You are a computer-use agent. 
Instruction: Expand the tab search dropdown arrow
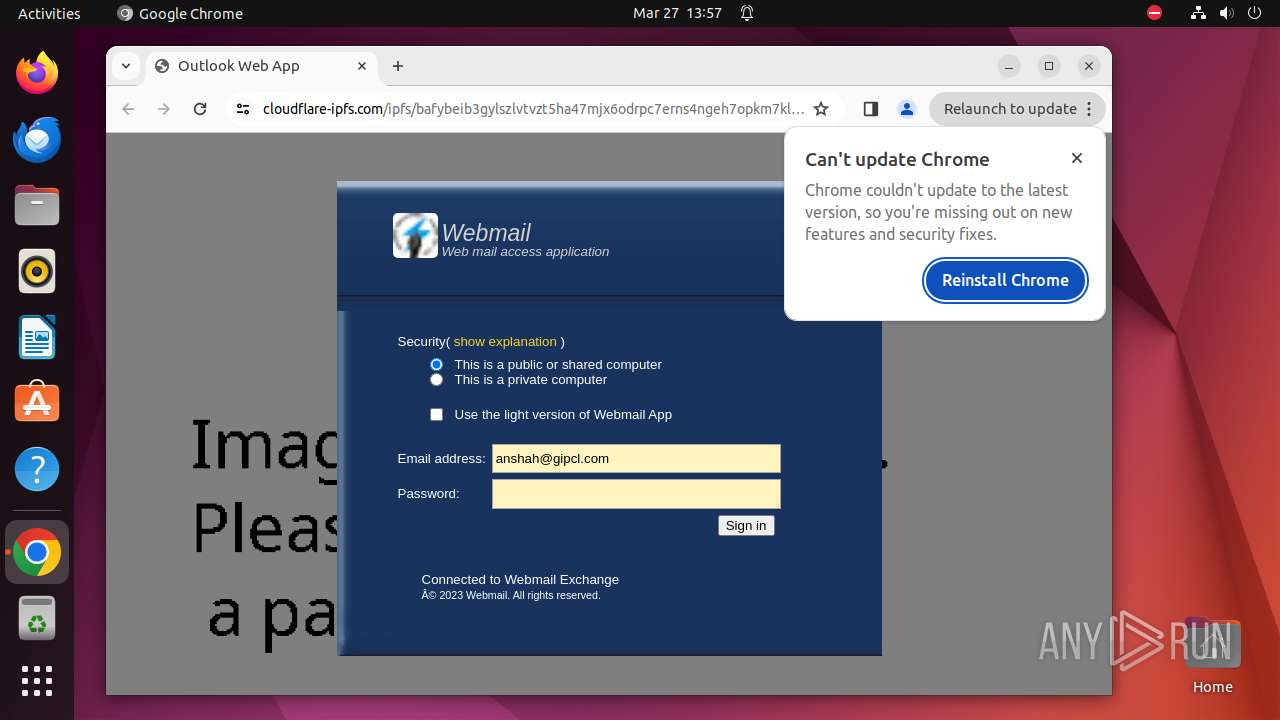coord(126,66)
